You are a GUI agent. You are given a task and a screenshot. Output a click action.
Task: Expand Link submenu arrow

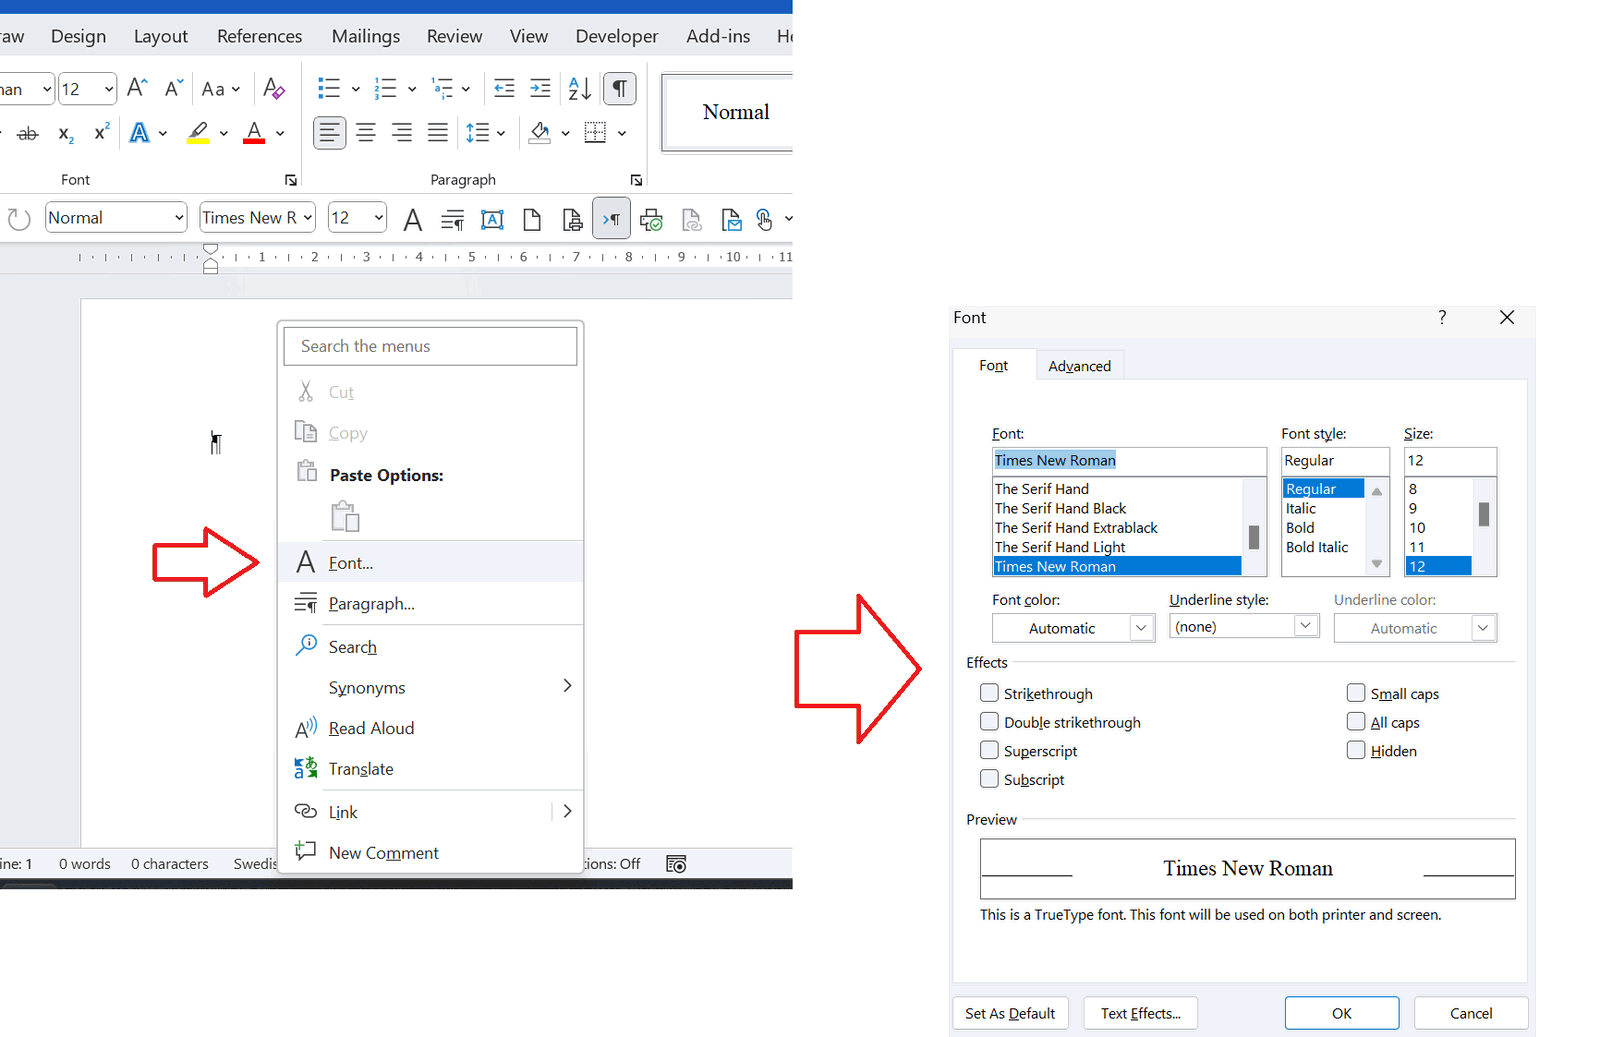pos(567,811)
